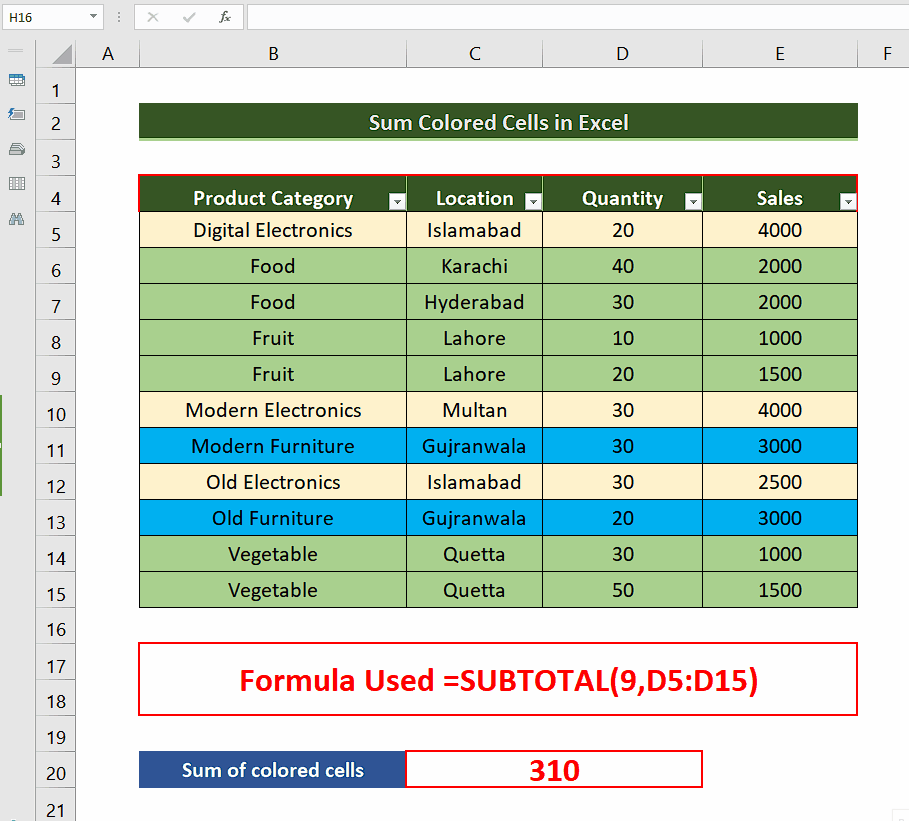Screen dimensions: 909x821
Task: Select the column D header
Action: pos(622,53)
